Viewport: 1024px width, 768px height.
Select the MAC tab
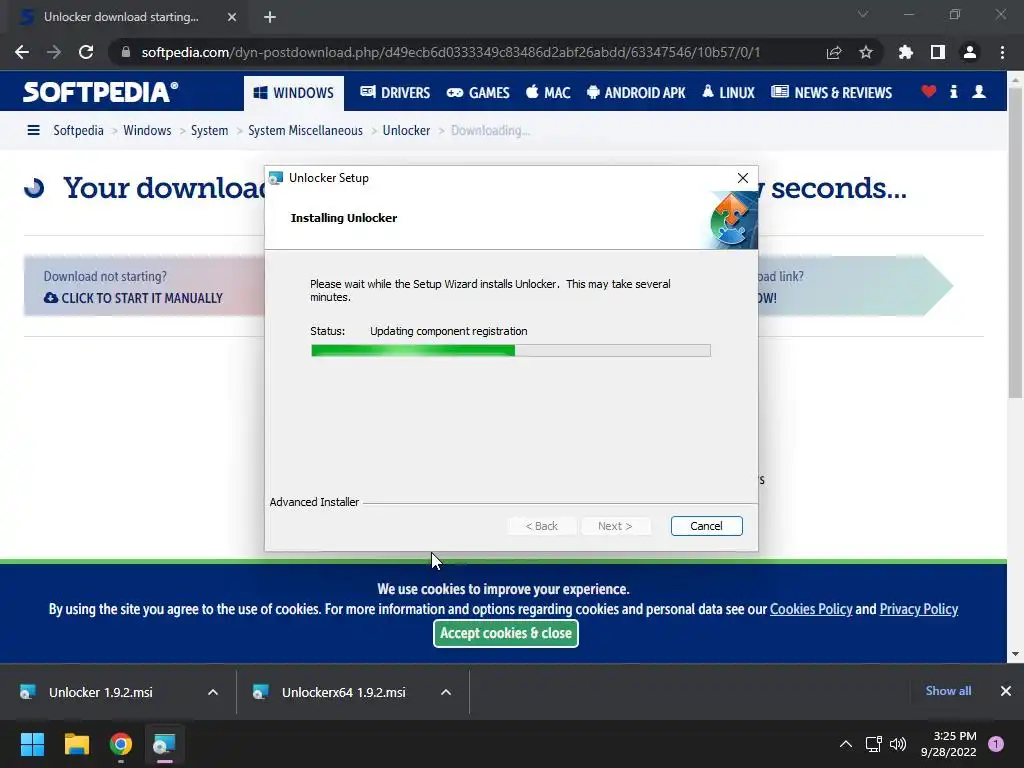click(x=548, y=93)
